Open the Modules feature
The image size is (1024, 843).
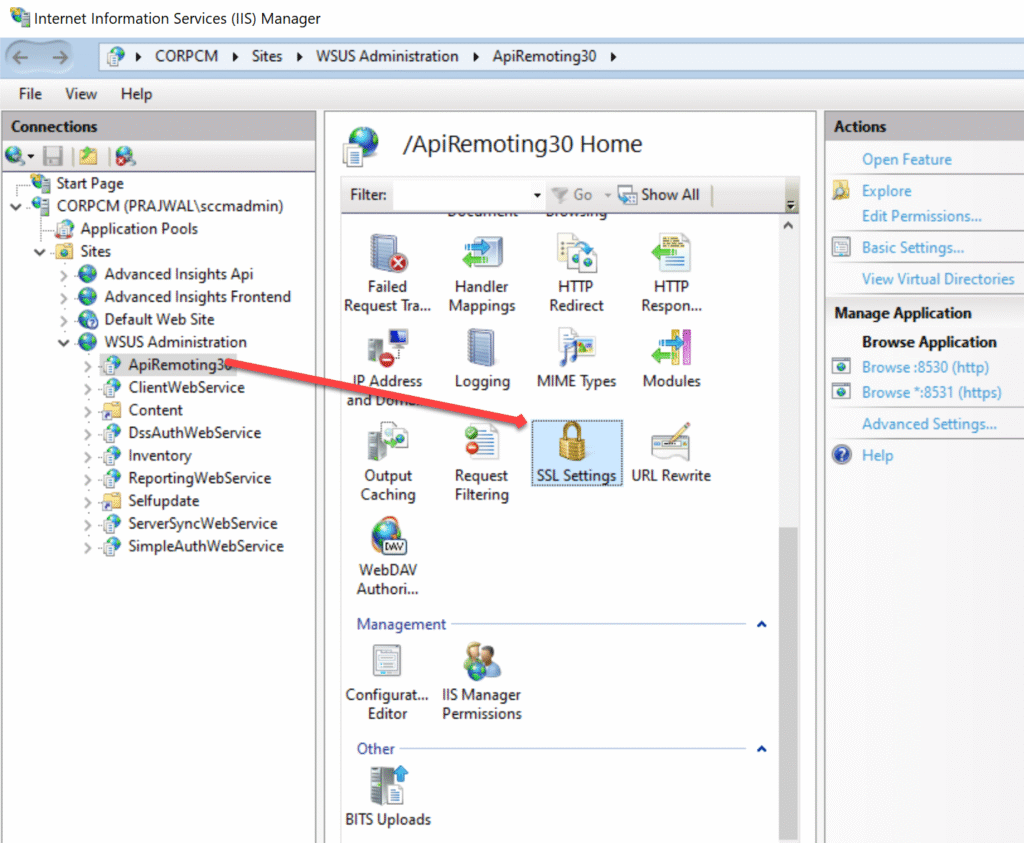[x=671, y=359]
